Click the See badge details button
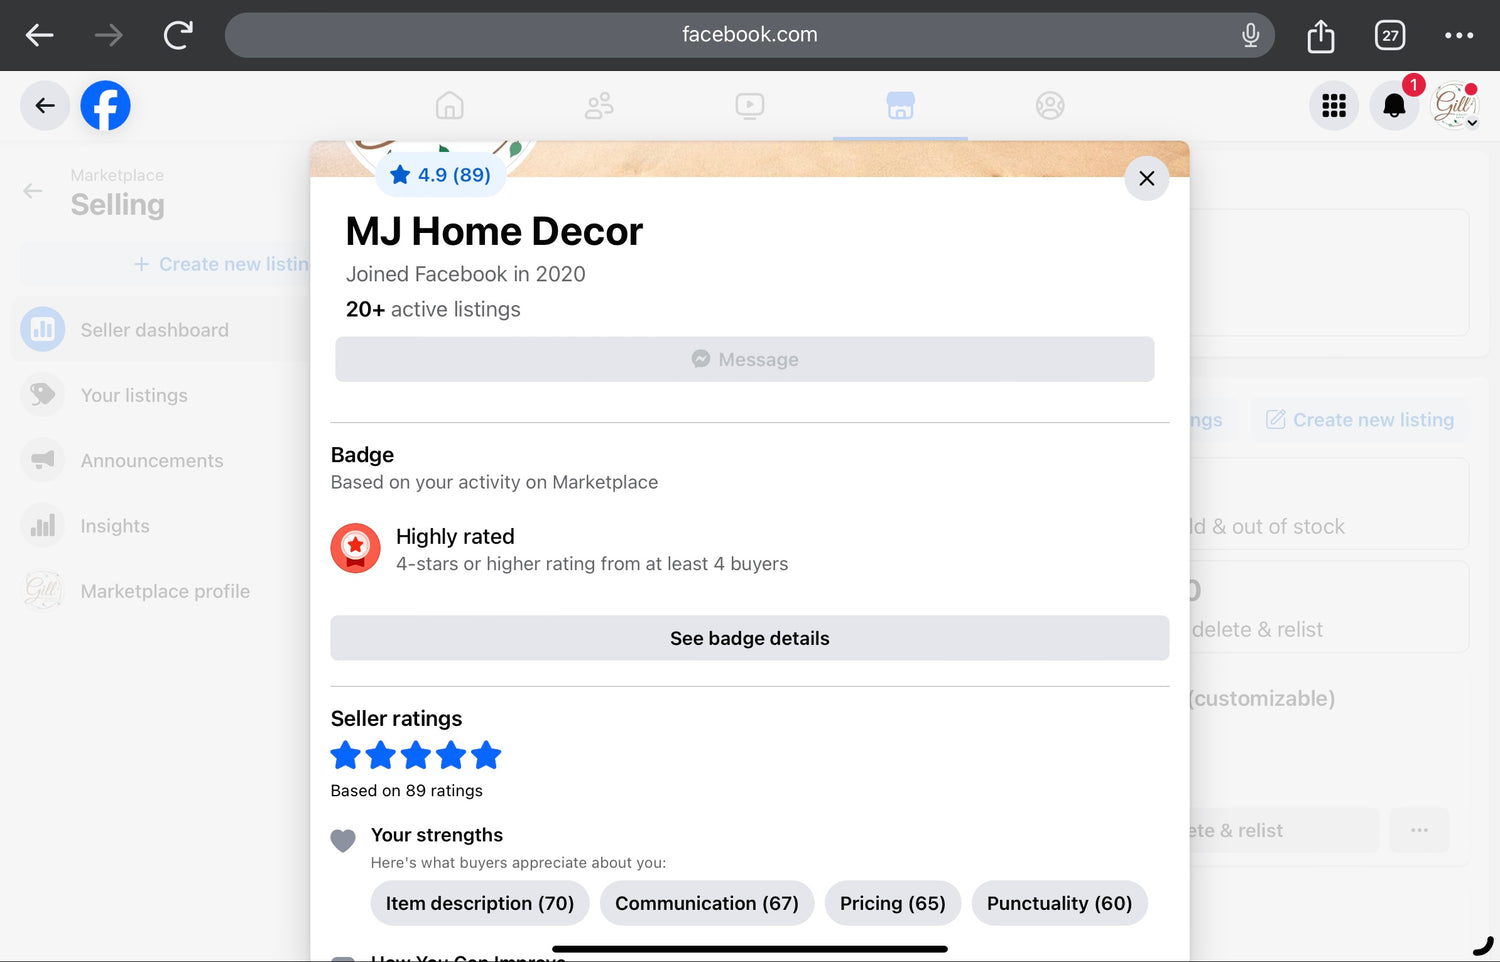Image resolution: width=1500 pixels, height=962 pixels. click(749, 638)
